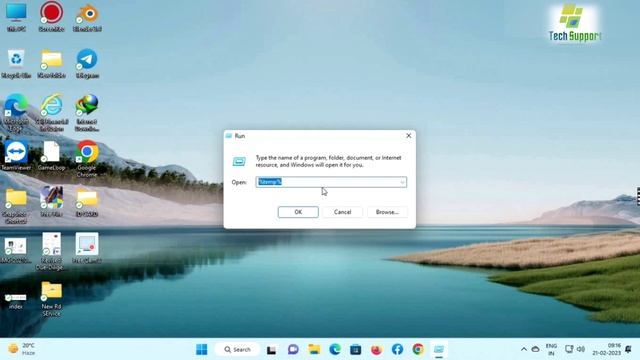The image size is (640, 360).
Task: Open the Windows Start menu
Action: tap(202, 349)
